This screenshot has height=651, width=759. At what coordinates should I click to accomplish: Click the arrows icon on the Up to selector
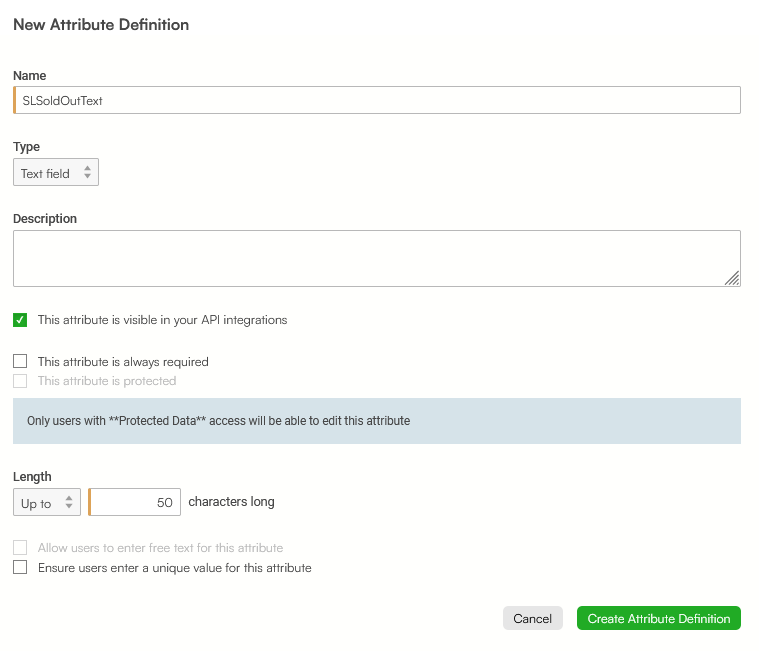tap(69, 502)
